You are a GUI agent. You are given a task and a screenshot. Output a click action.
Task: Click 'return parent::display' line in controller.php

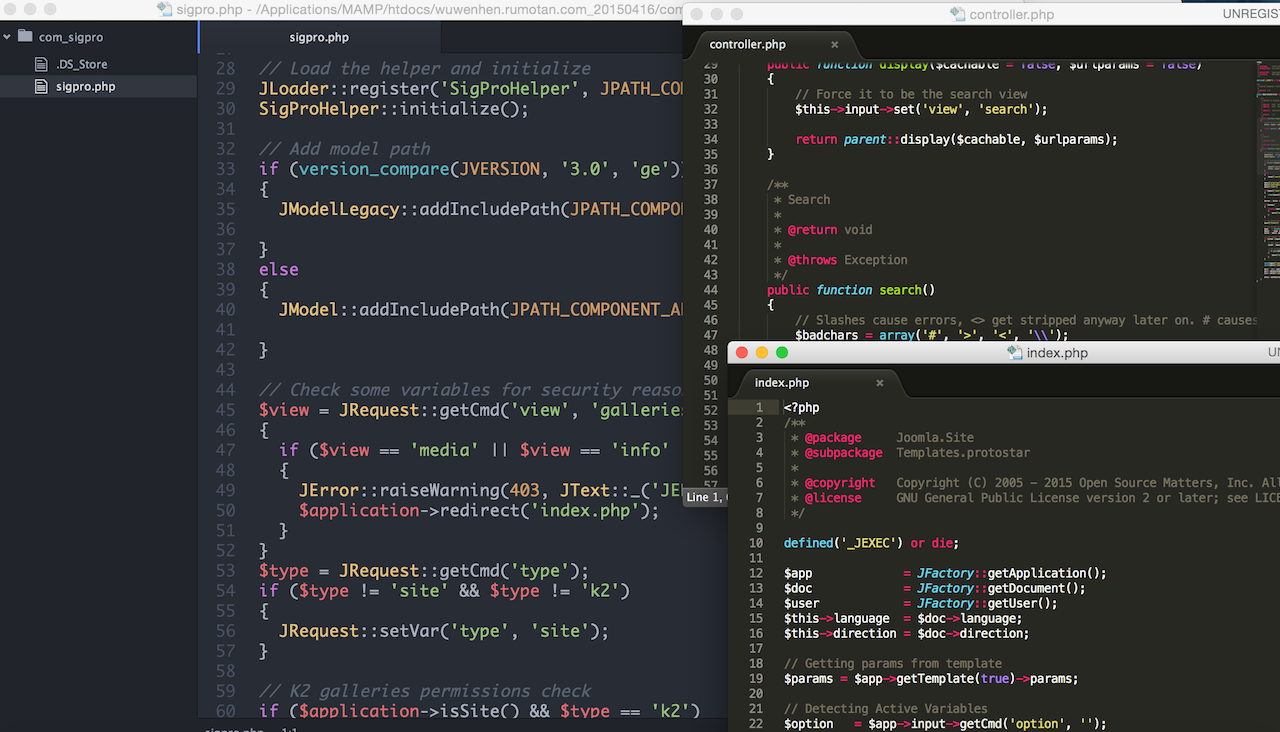pos(956,139)
